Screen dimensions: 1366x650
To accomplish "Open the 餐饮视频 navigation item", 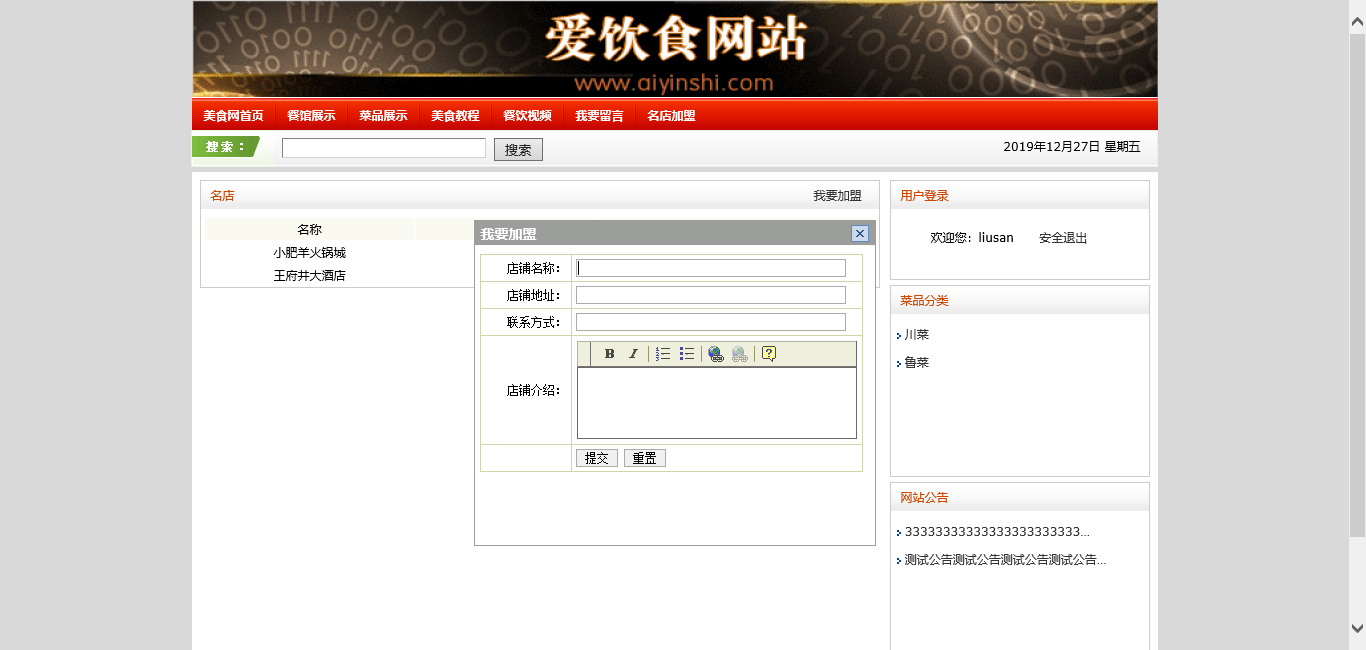I will coord(527,115).
